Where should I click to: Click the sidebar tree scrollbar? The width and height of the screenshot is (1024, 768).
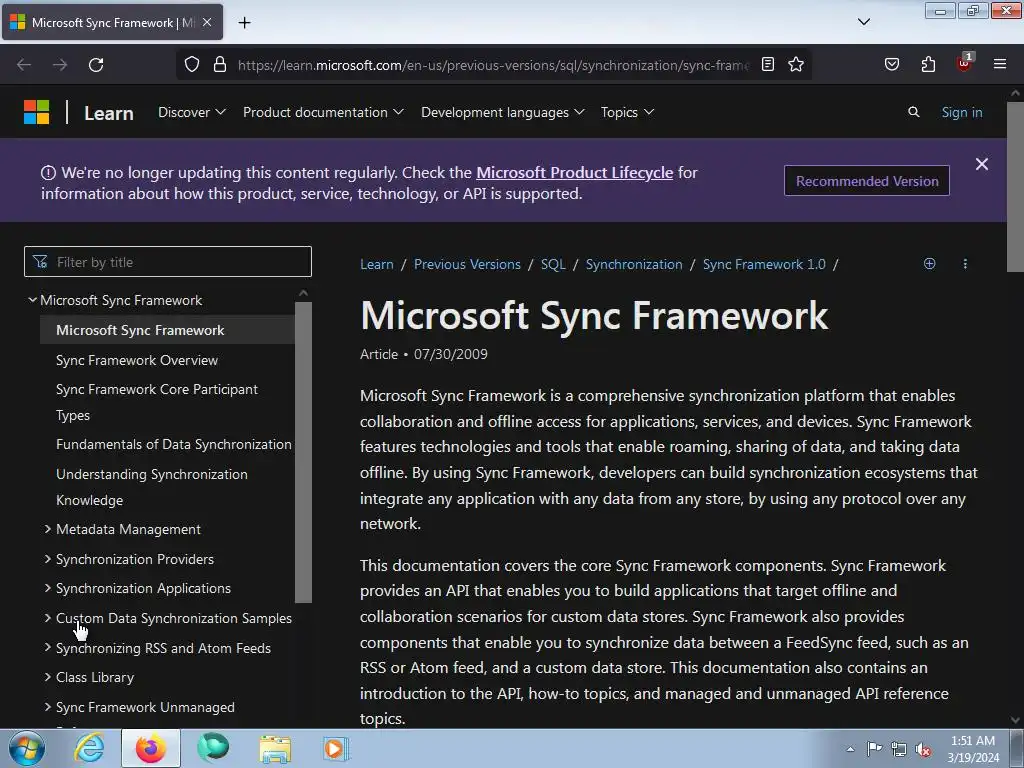pos(303,452)
